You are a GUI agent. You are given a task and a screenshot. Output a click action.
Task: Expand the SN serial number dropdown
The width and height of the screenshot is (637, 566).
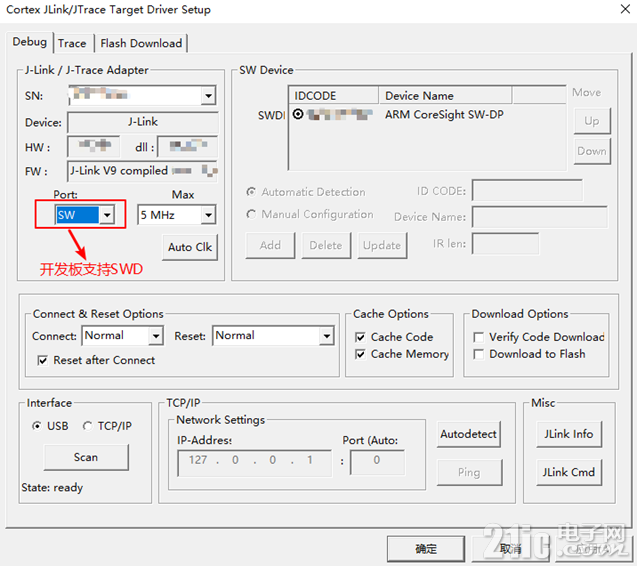(208, 95)
